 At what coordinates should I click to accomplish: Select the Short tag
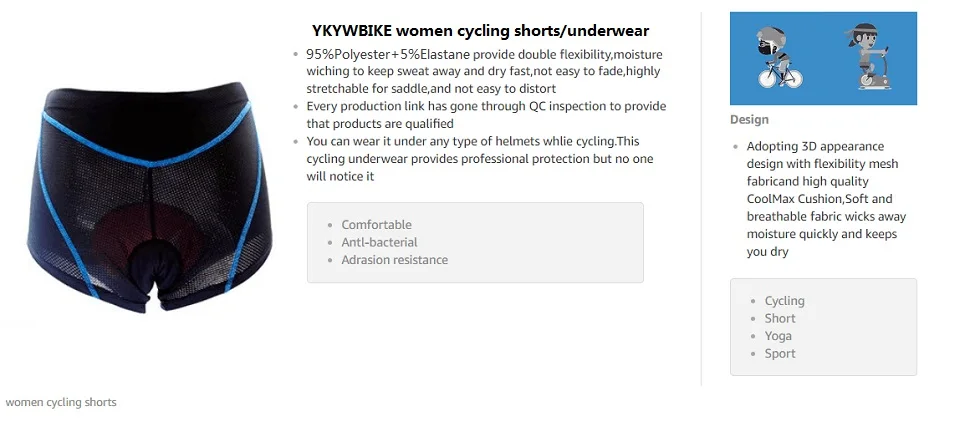click(x=780, y=318)
